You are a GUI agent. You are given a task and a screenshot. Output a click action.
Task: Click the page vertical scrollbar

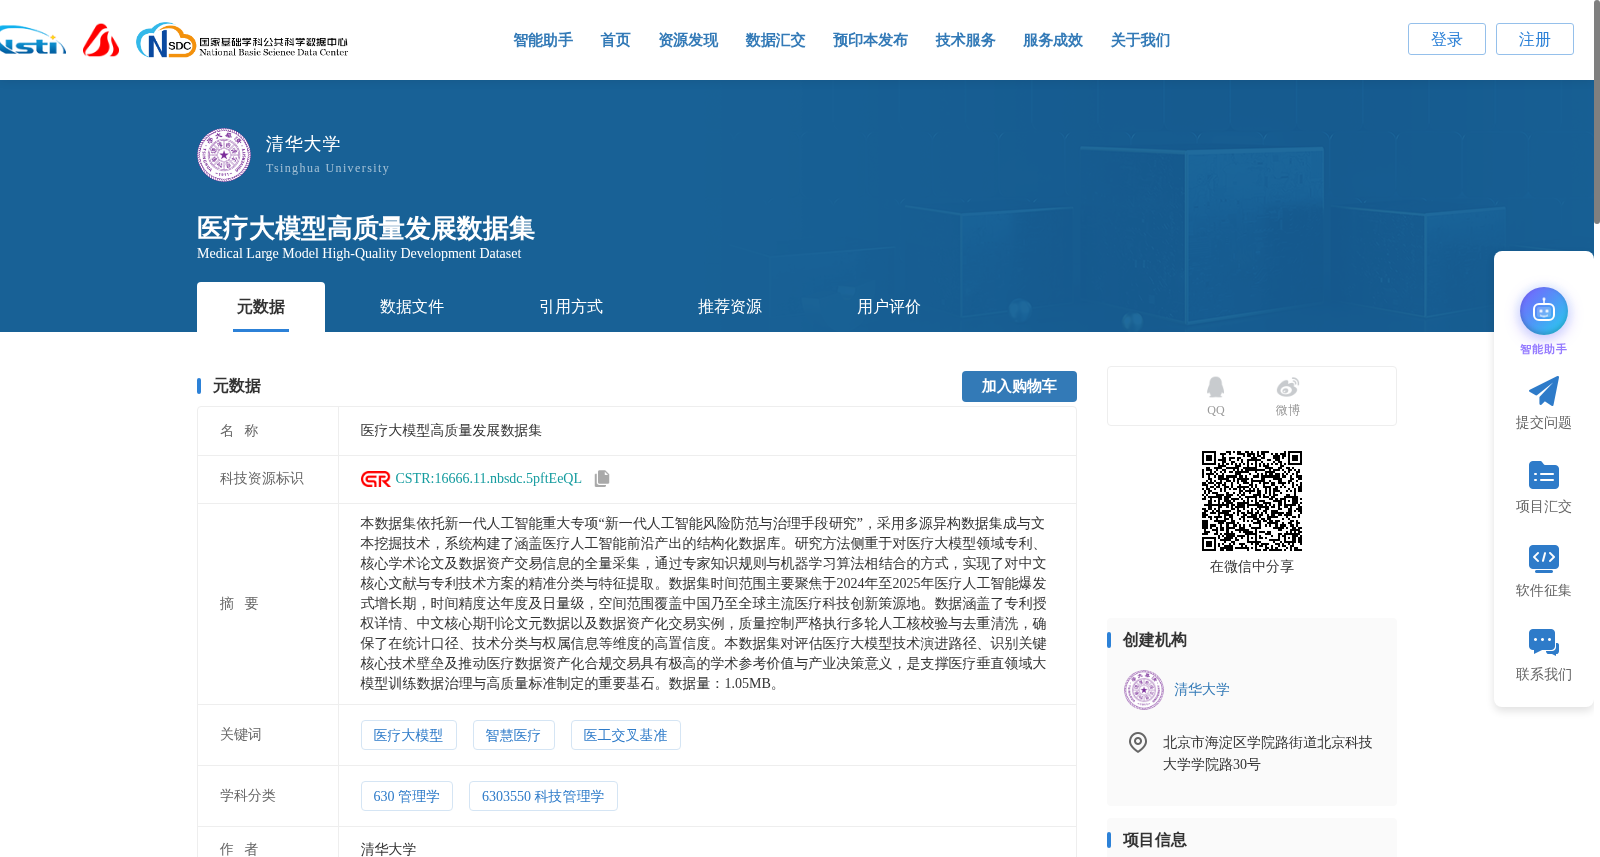[1596, 112]
